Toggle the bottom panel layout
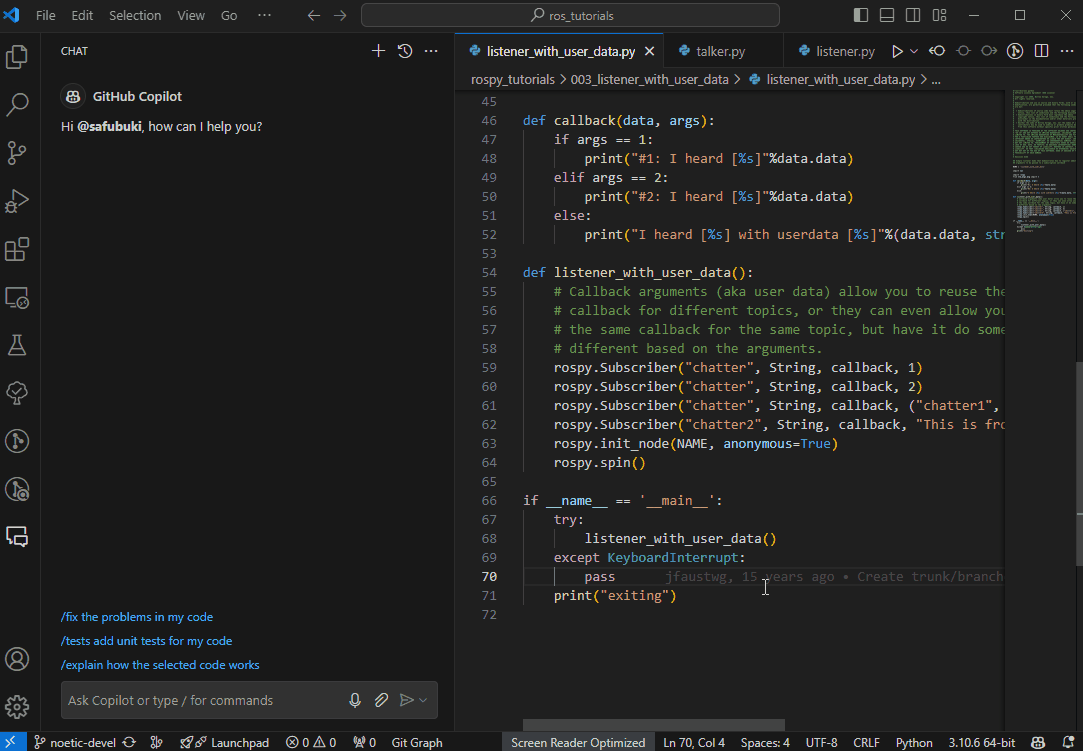1083x751 pixels. [887, 15]
